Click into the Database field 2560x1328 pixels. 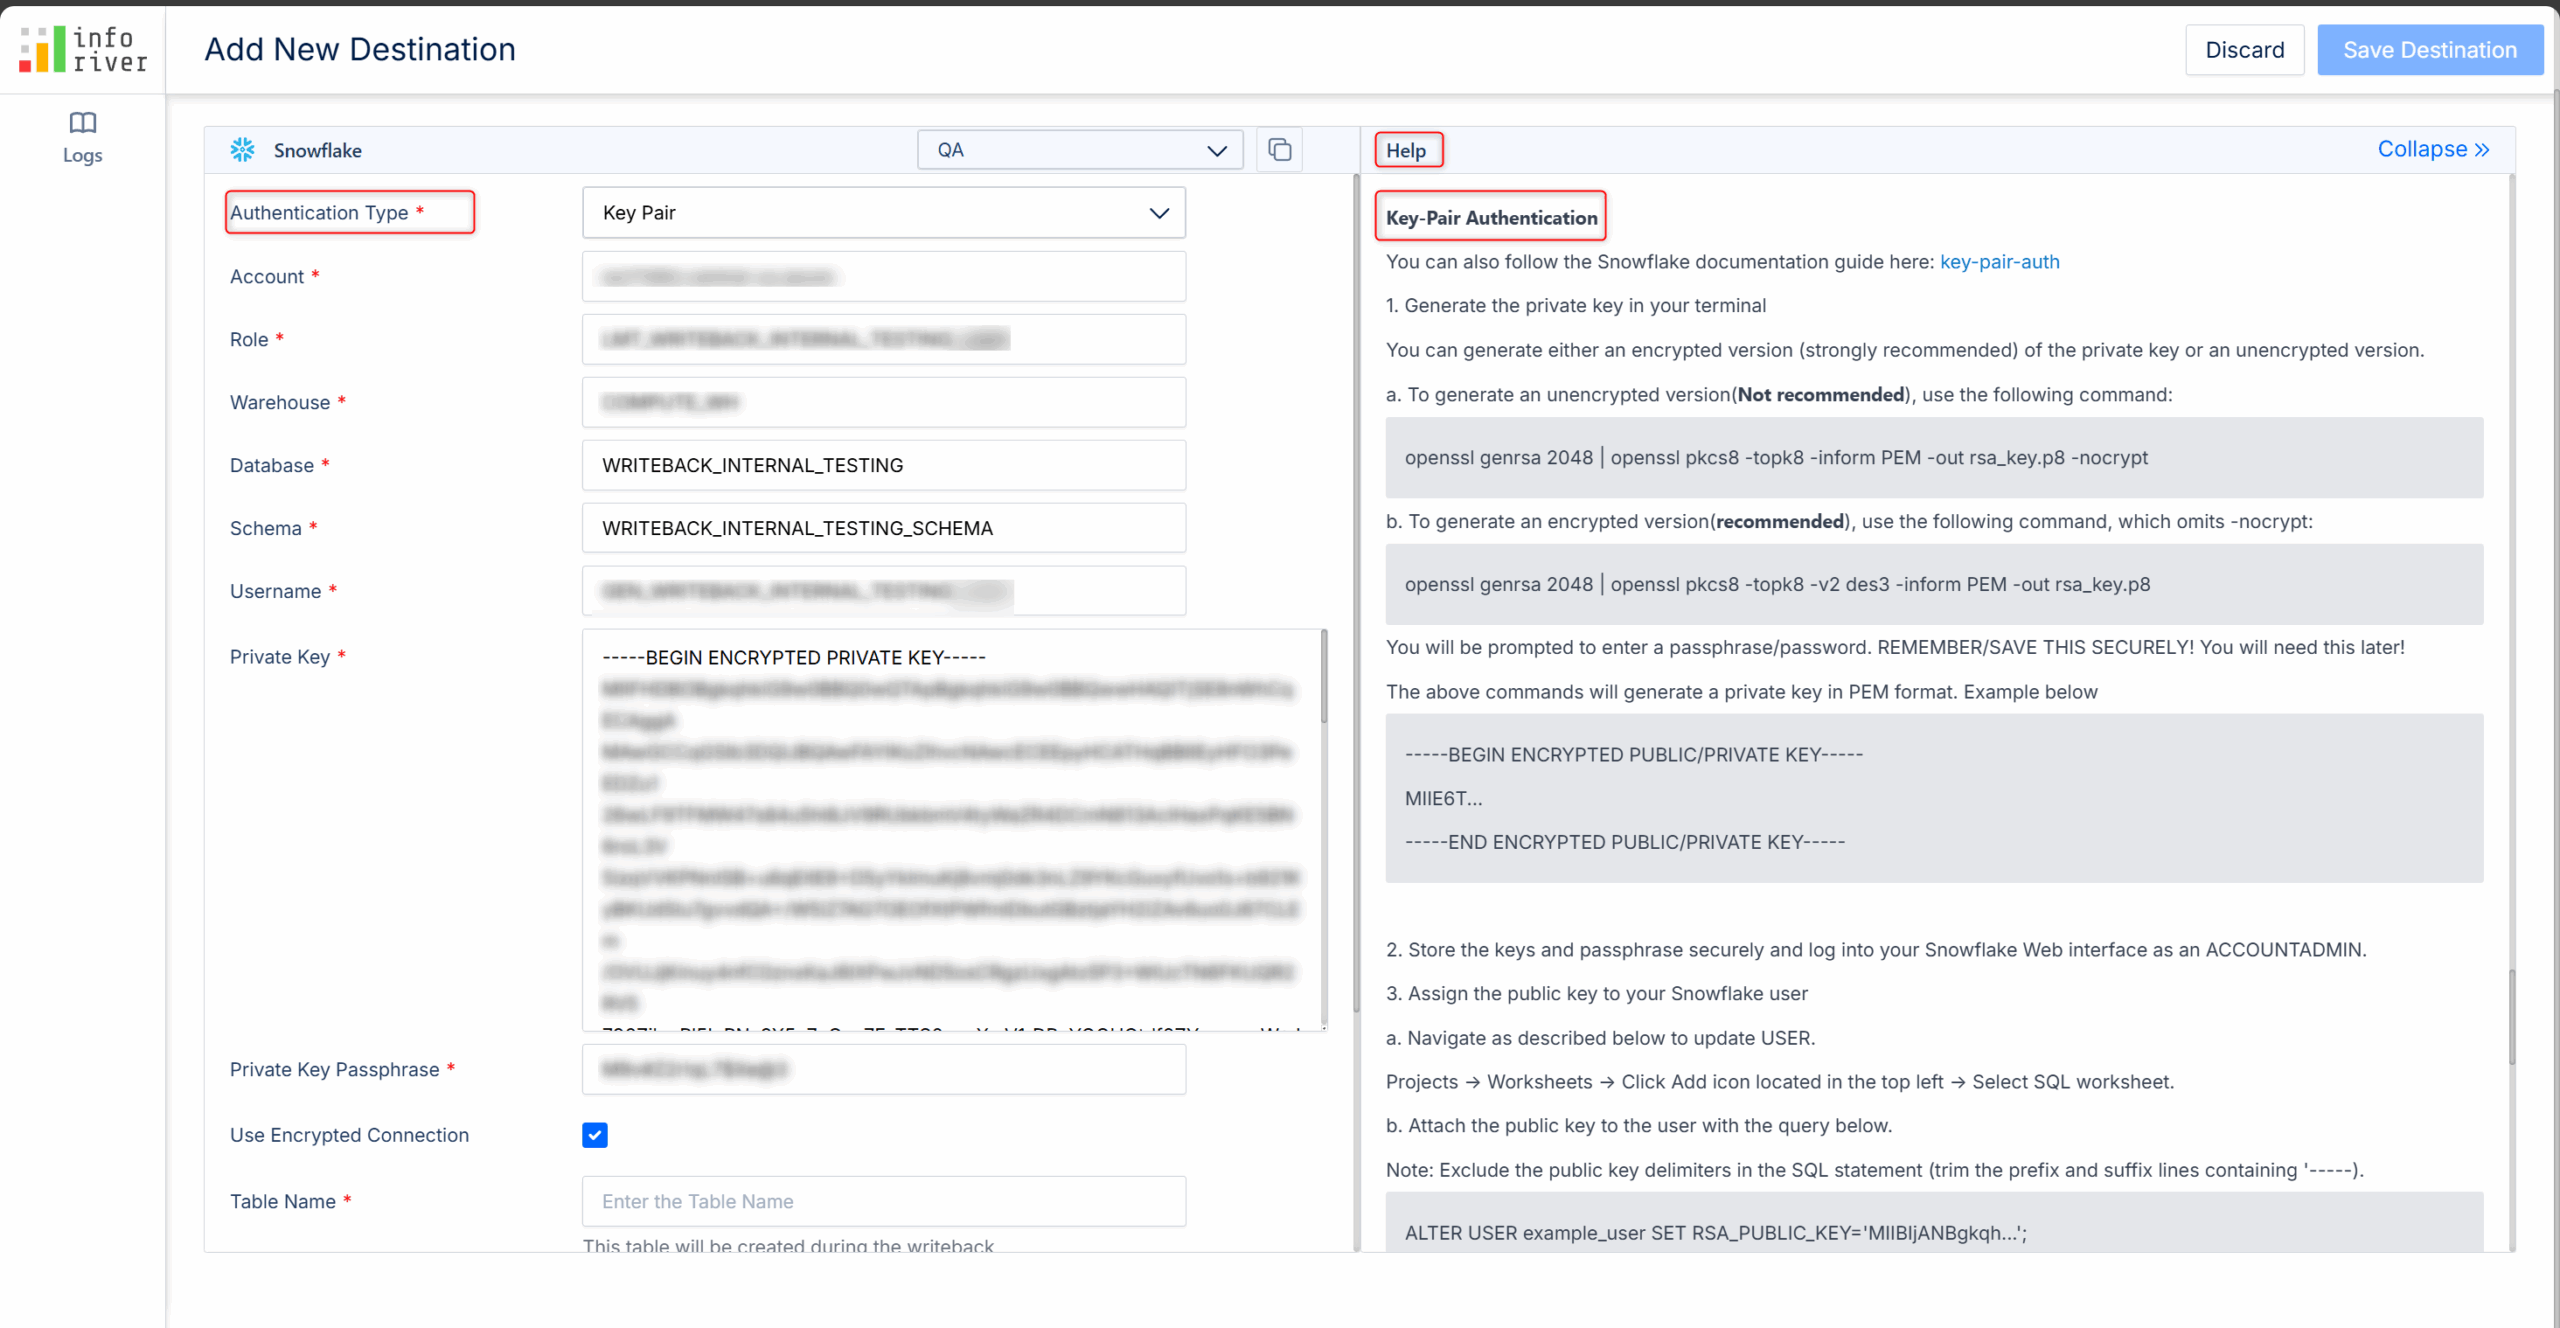point(883,465)
